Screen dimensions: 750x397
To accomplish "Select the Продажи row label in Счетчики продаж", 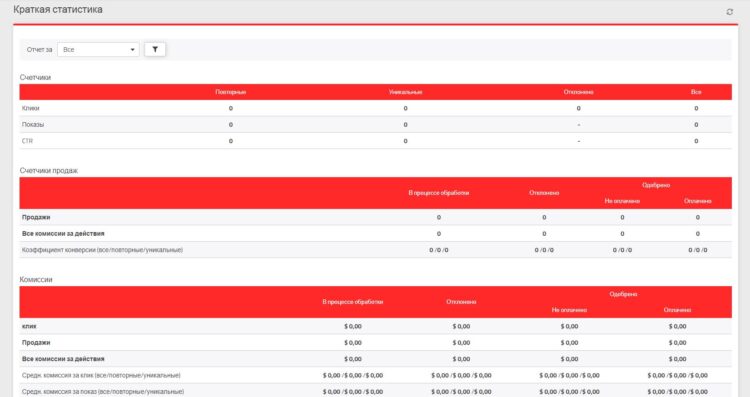I will click(36, 217).
